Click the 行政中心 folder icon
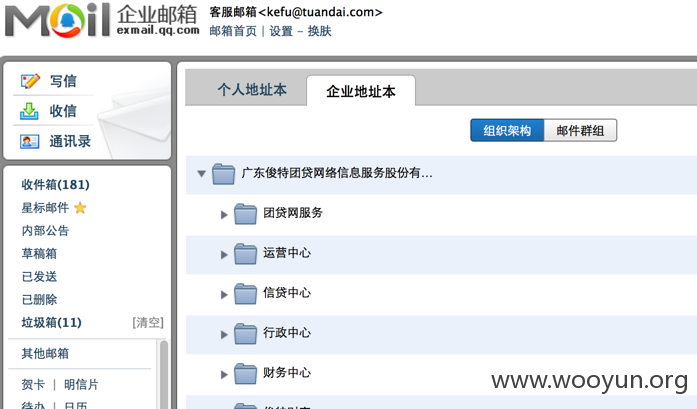Viewport: 697px width, 409px height. (x=245, y=334)
